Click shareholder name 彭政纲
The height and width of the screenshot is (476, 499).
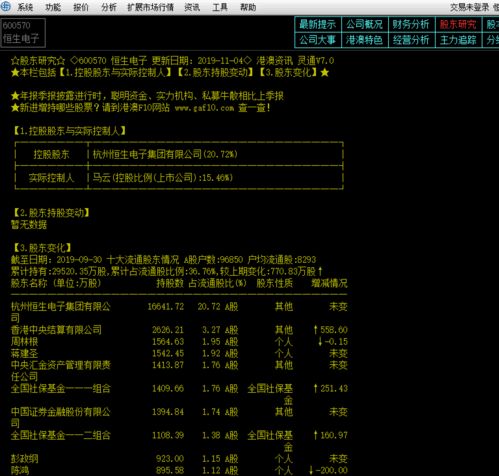(24, 459)
